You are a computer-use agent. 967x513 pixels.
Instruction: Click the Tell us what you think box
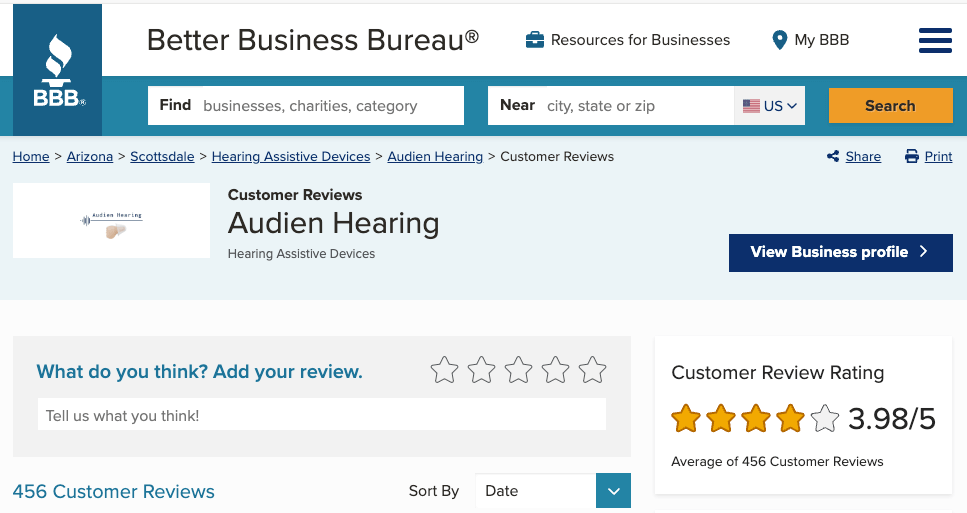(x=321, y=415)
